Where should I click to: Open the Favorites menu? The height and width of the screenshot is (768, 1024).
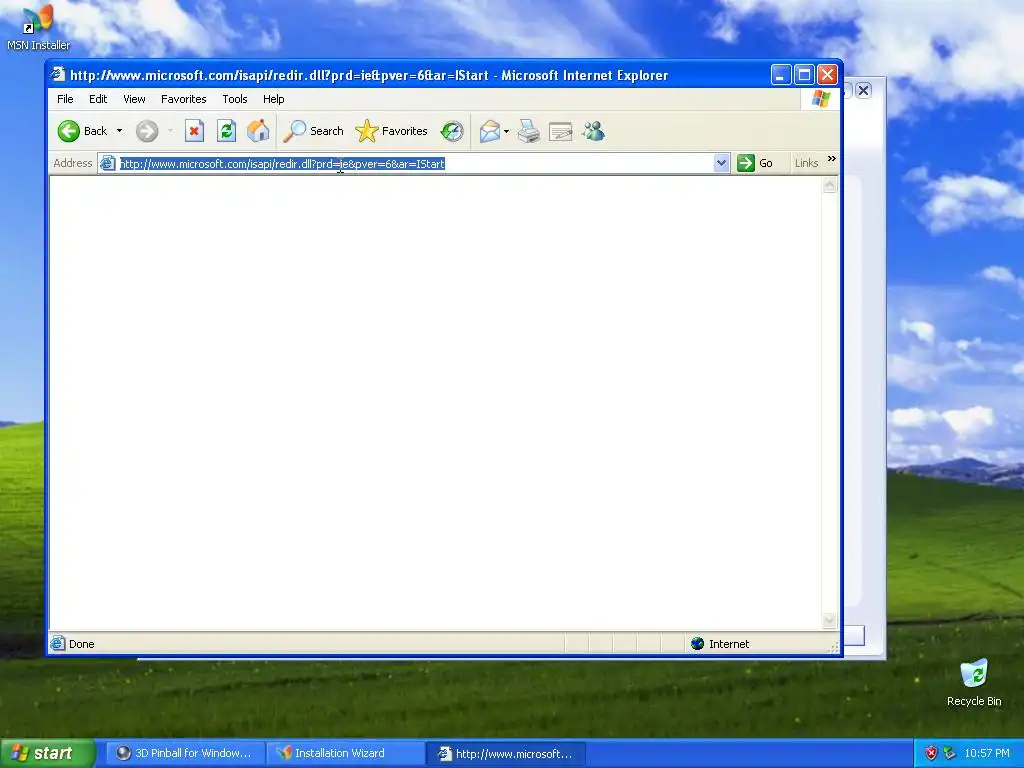(184, 99)
